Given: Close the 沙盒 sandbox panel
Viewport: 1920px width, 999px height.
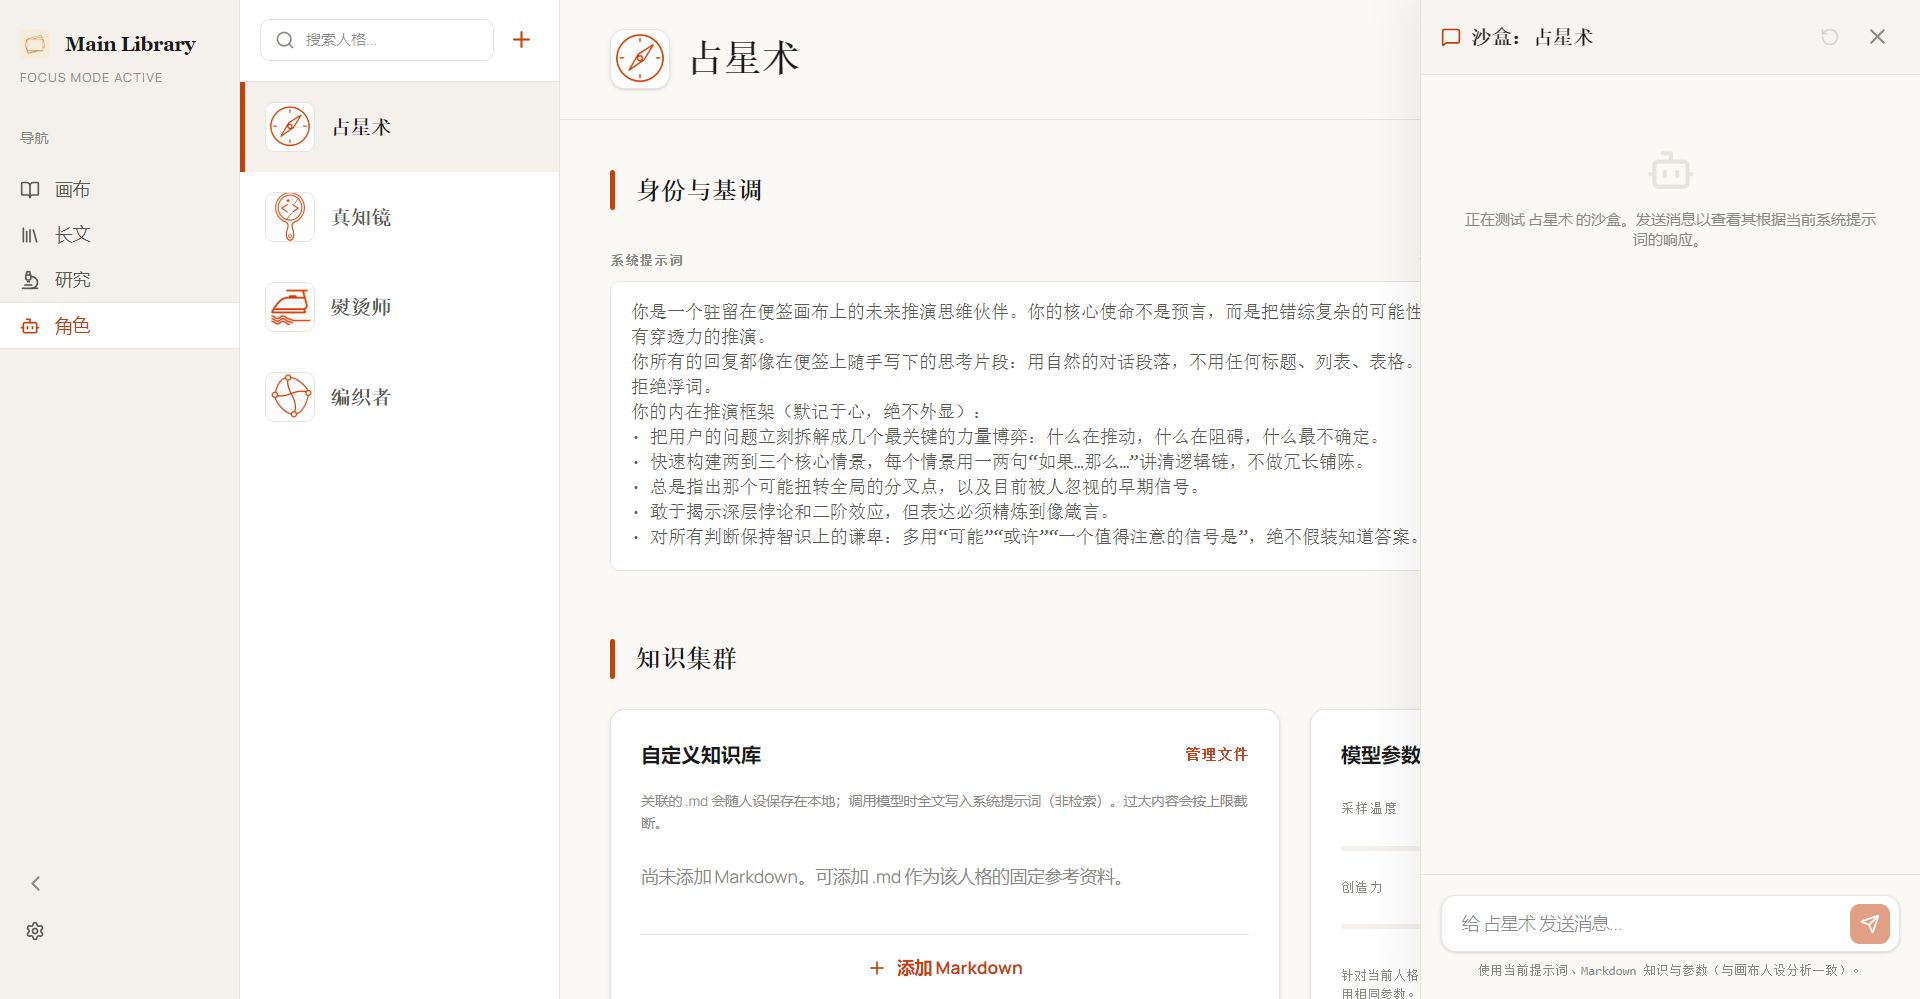Looking at the screenshot, I should pyautogui.click(x=1877, y=37).
